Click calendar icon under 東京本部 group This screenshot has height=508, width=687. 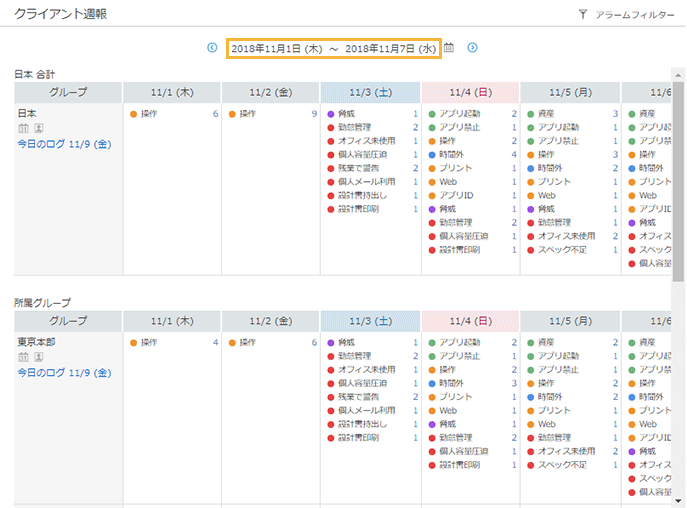click(23, 357)
